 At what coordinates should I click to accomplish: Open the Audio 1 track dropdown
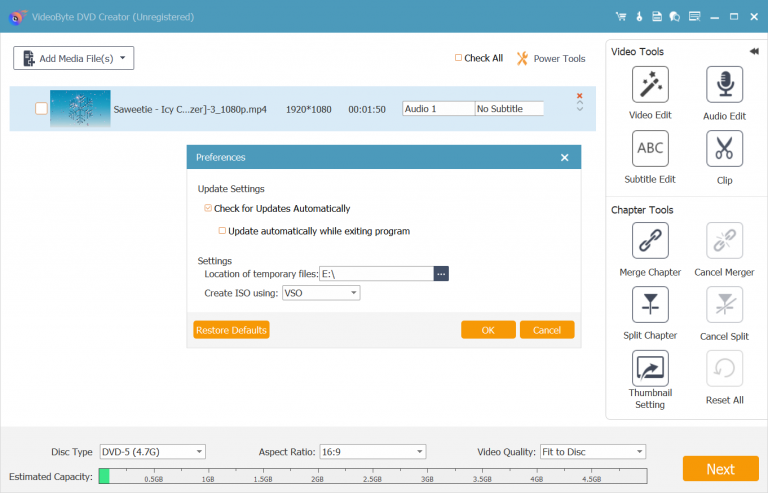(x=438, y=109)
